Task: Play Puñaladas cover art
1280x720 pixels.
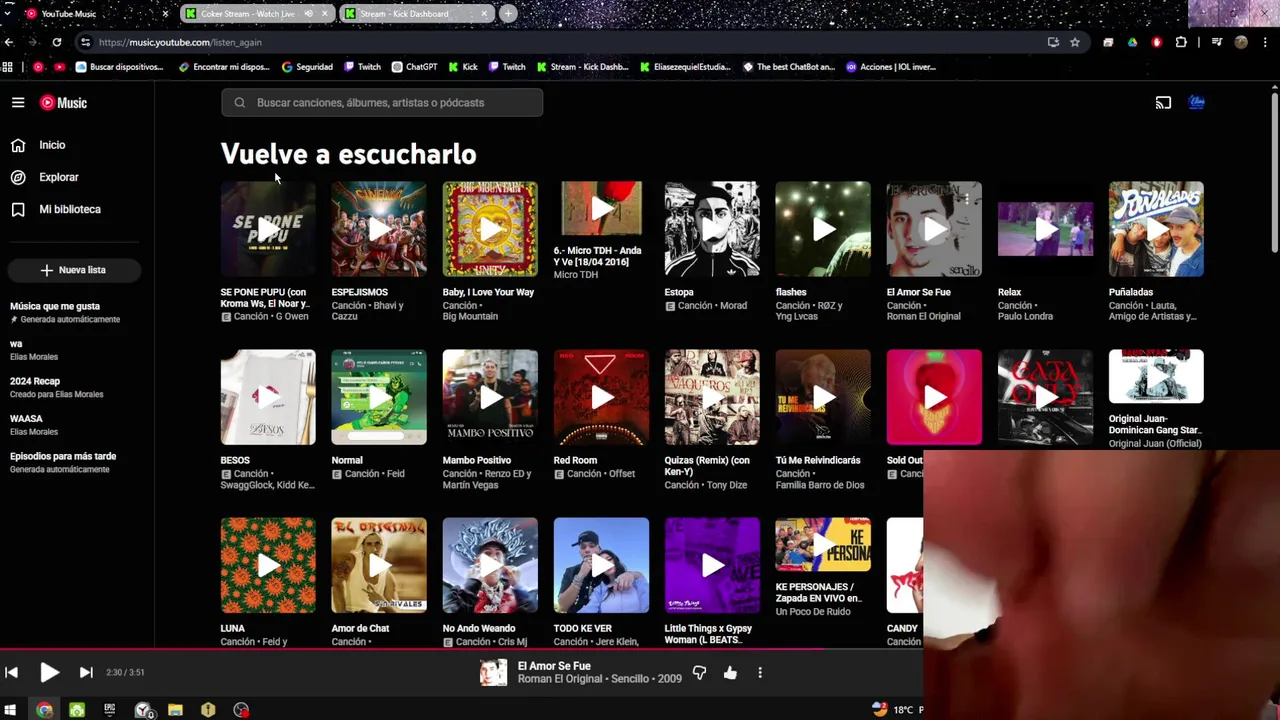Action: click(x=1156, y=229)
